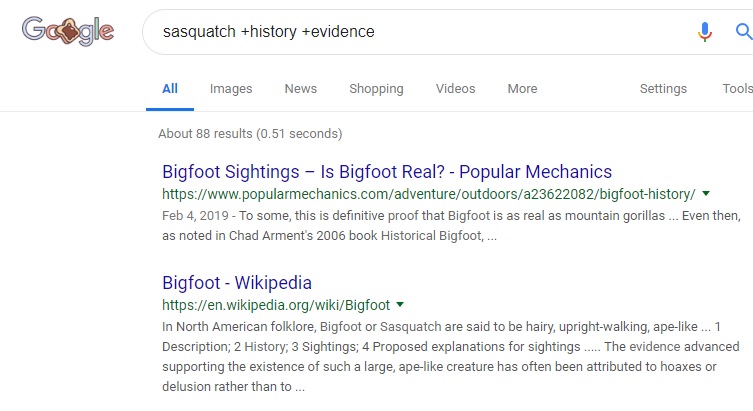The height and width of the screenshot is (411, 753).
Task: Switch to the Videos tab
Action: [x=455, y=89]
